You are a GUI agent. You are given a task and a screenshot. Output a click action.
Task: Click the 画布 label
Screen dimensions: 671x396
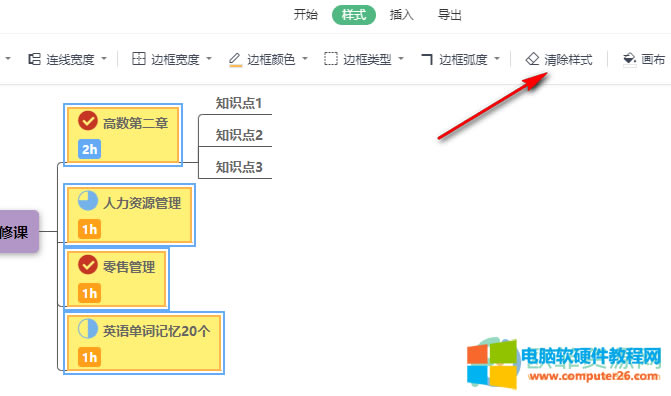click(653, 60)
